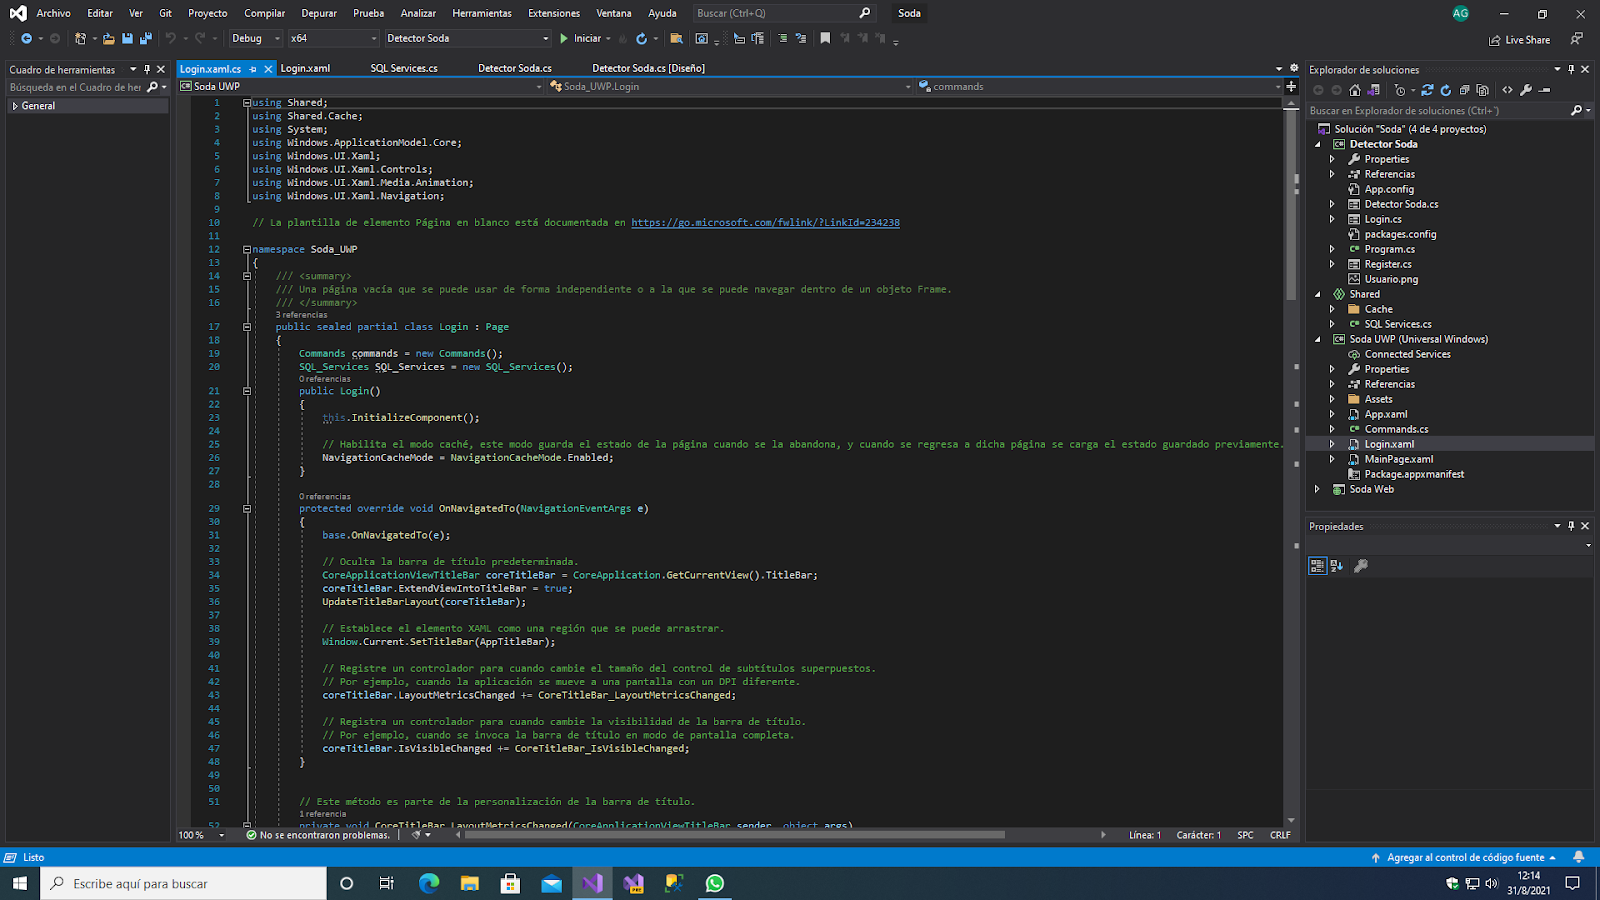Open the Debug configuration dropdown
This screenshot has width=1600, height=900.
256,38
